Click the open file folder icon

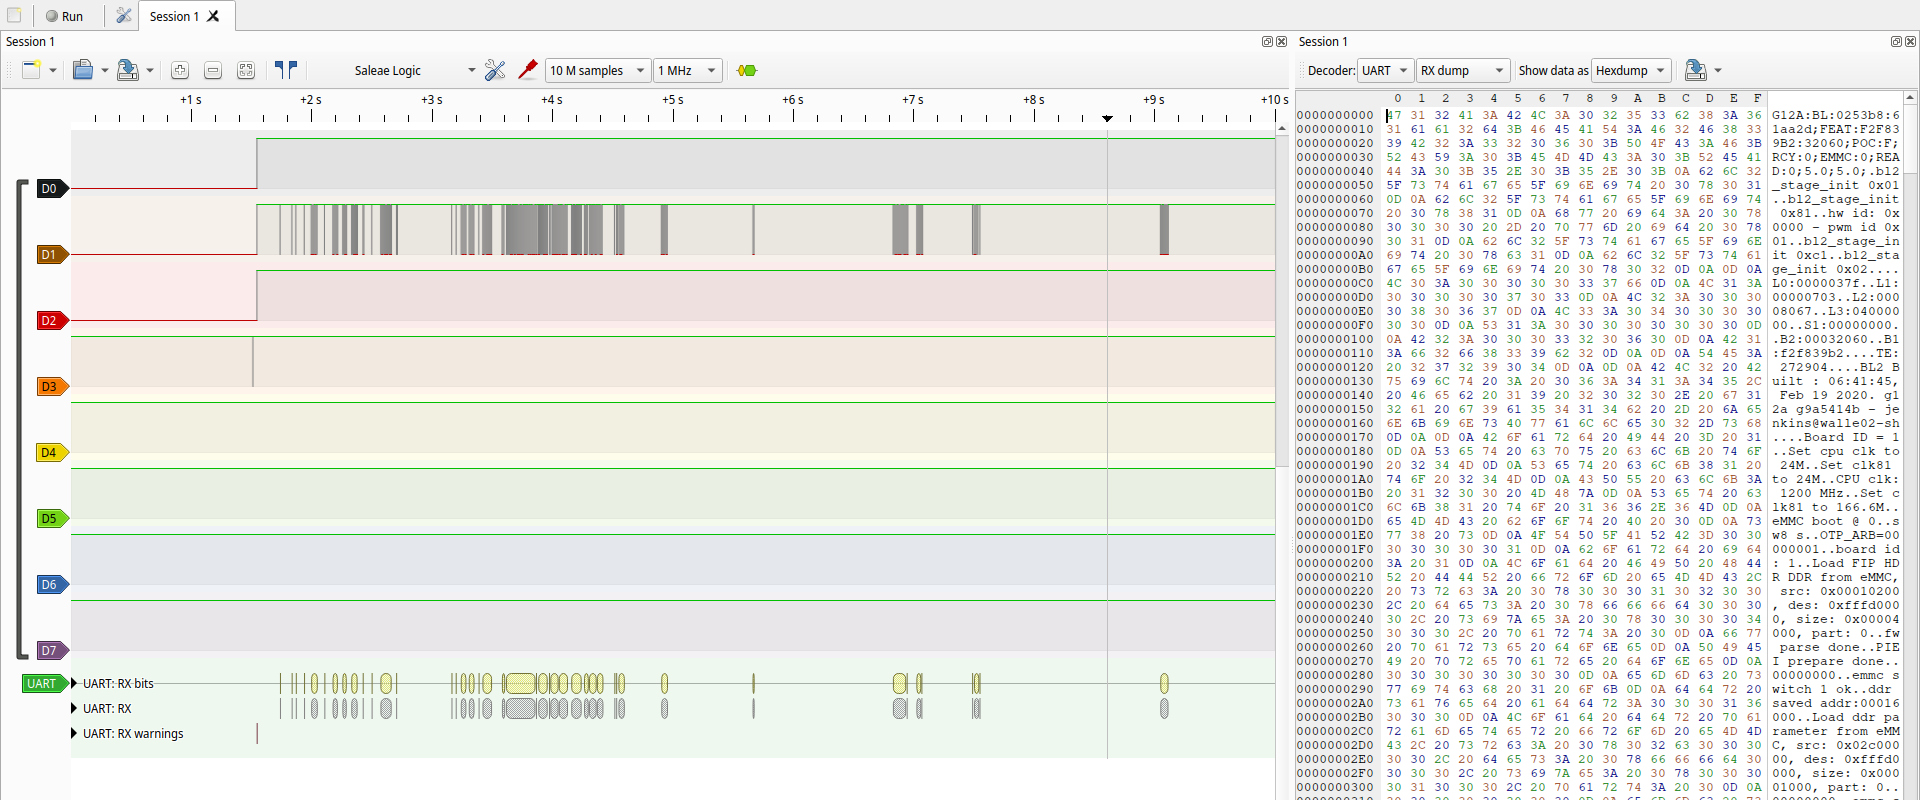pos(83,70)
